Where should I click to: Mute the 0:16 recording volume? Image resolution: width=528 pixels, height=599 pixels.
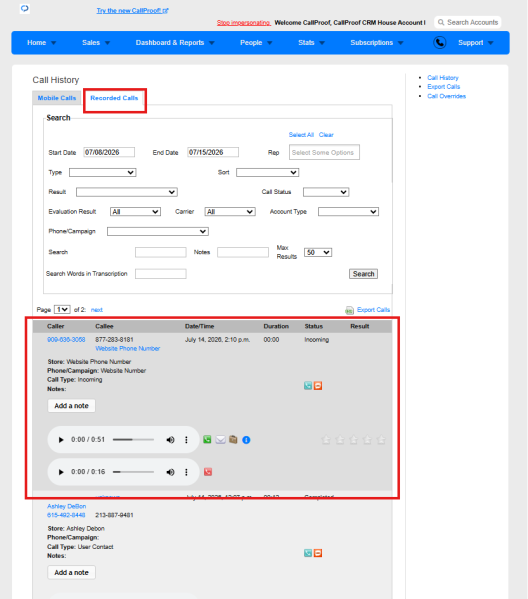[x=170, y=472]
